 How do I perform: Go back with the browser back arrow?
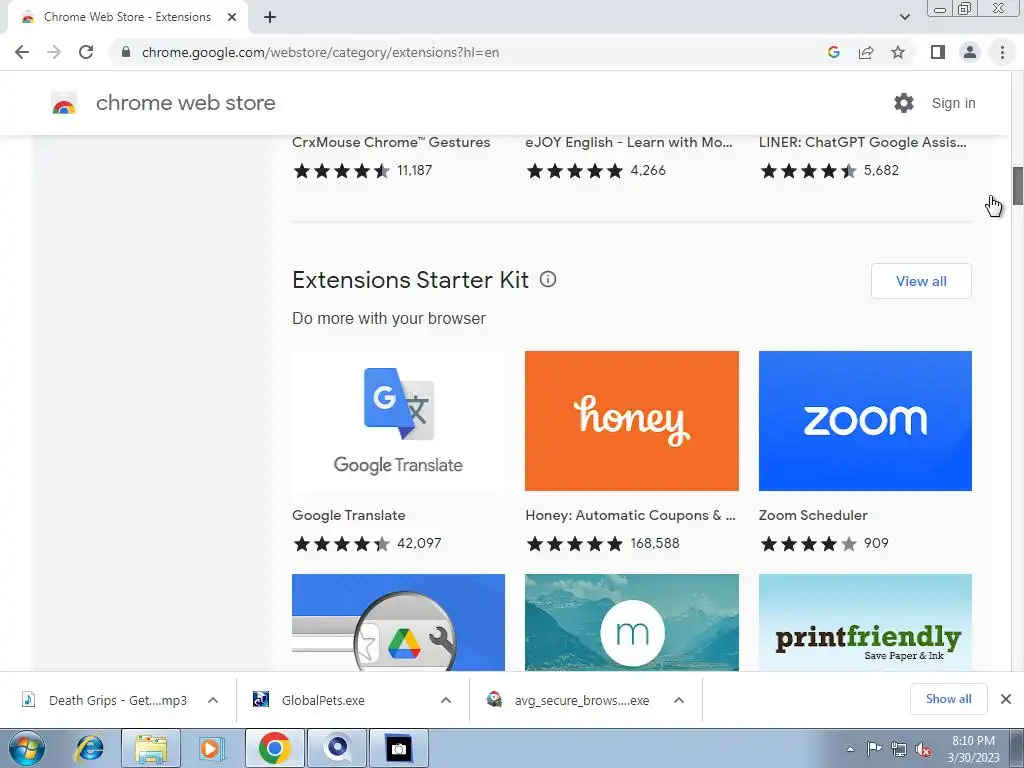coord(22,52)
